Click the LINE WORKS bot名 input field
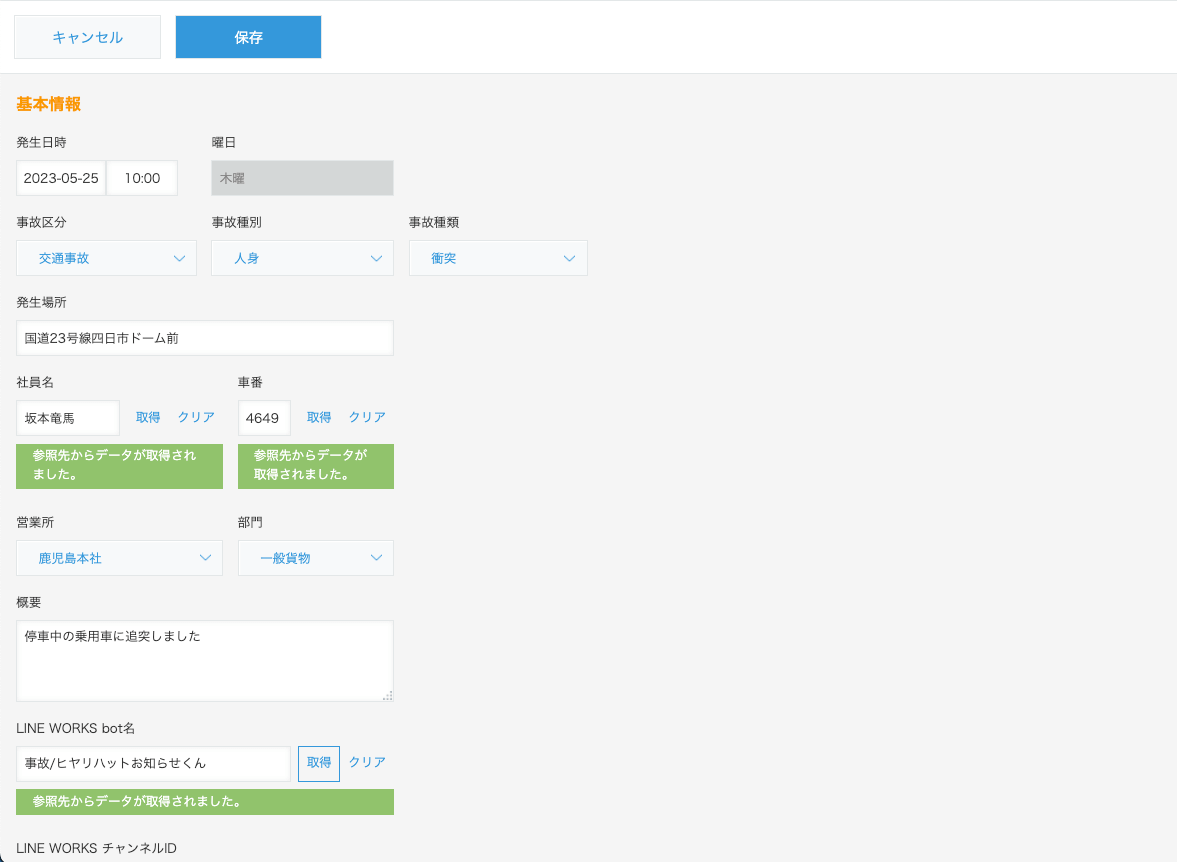The height and width of the screenshot is (862, 1177). point(153,764)
